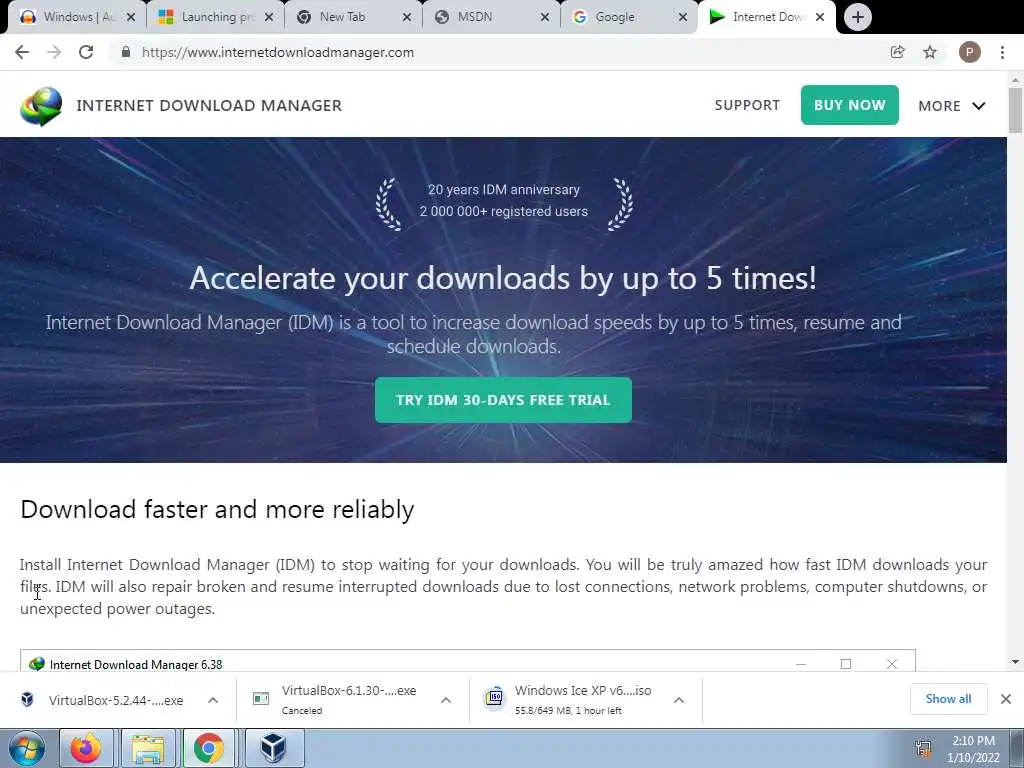1024x768 pixels.
Task: Click the BUY NOW button
Action: [x=850, y=105]
